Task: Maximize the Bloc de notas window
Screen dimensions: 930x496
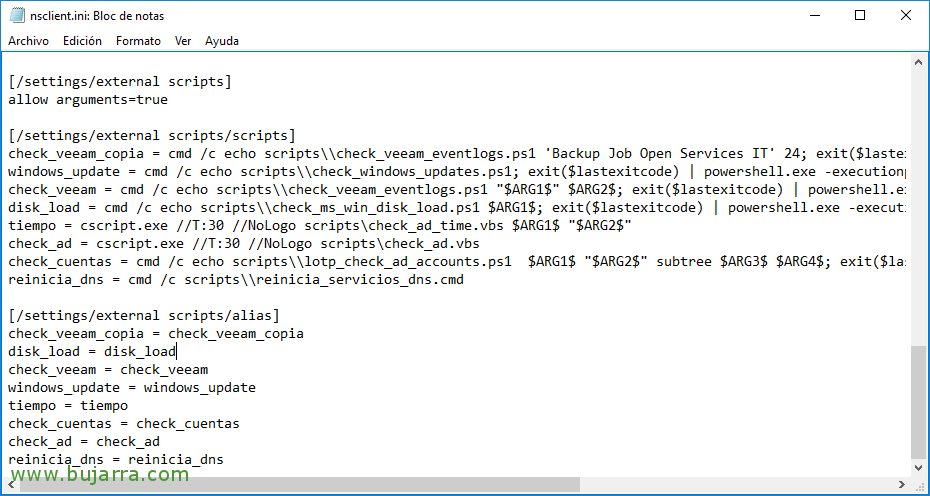Action: [859, 16]
